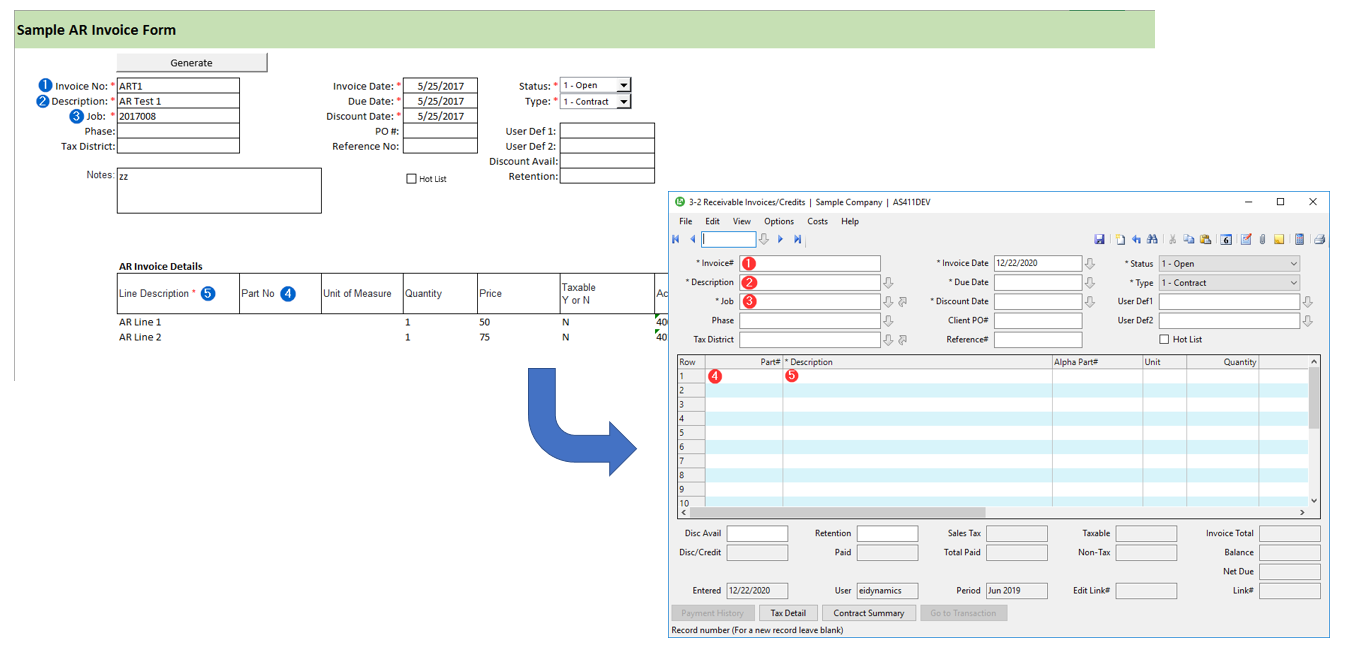Open the calculator icon in toolbar
1349x654 pixels.
pos(1299,239)
